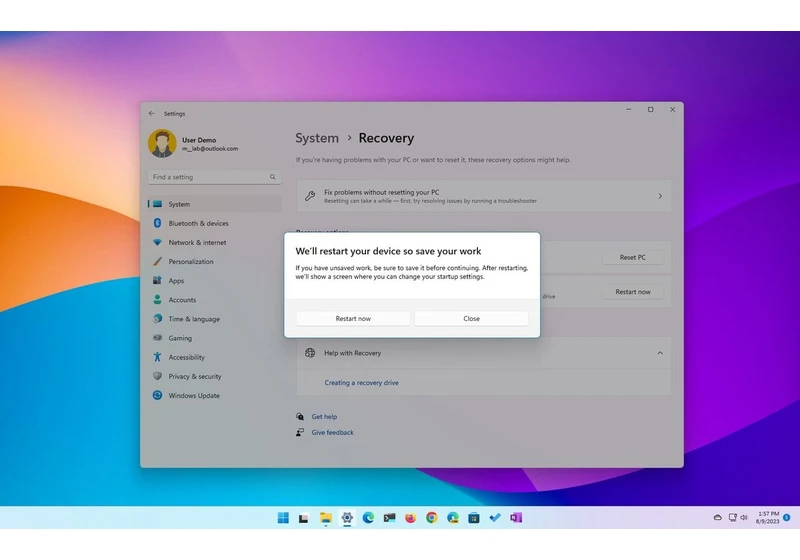Open Fix problems without resetting your PC
800x560 pixels.
pyautogui.click(x=484, y=196)
